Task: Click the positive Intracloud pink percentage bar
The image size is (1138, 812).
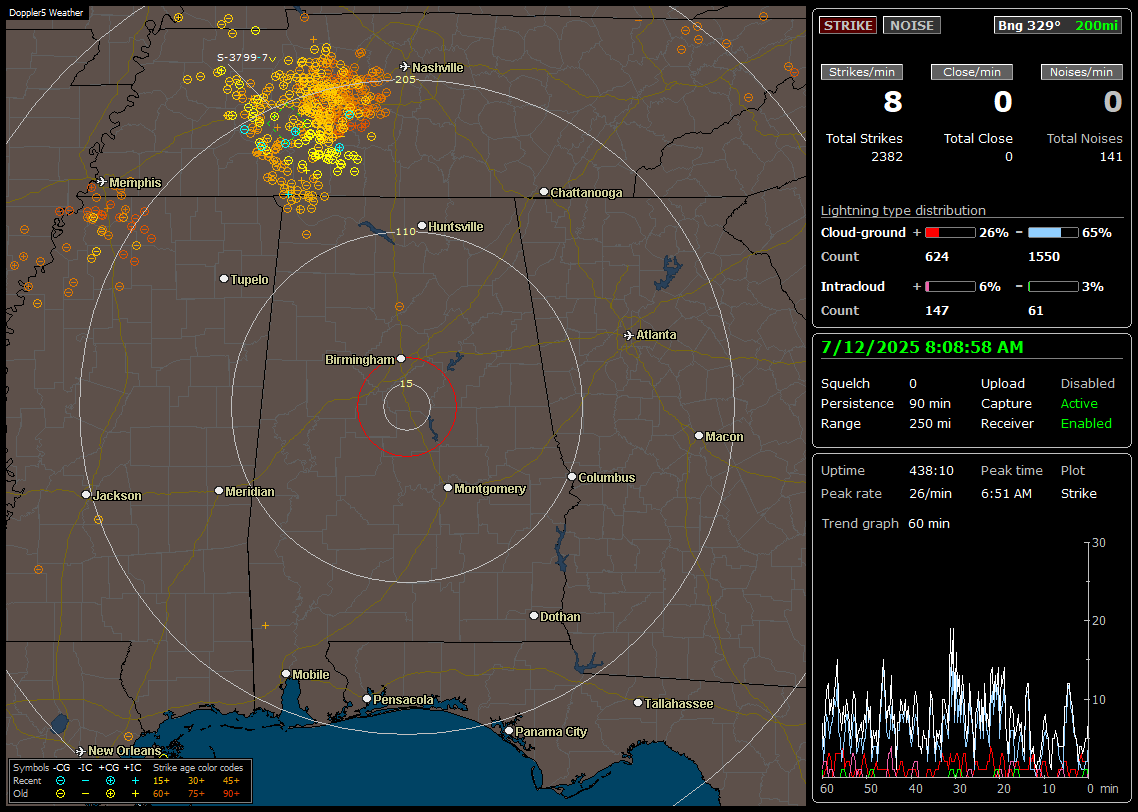Action: (950, 287)
